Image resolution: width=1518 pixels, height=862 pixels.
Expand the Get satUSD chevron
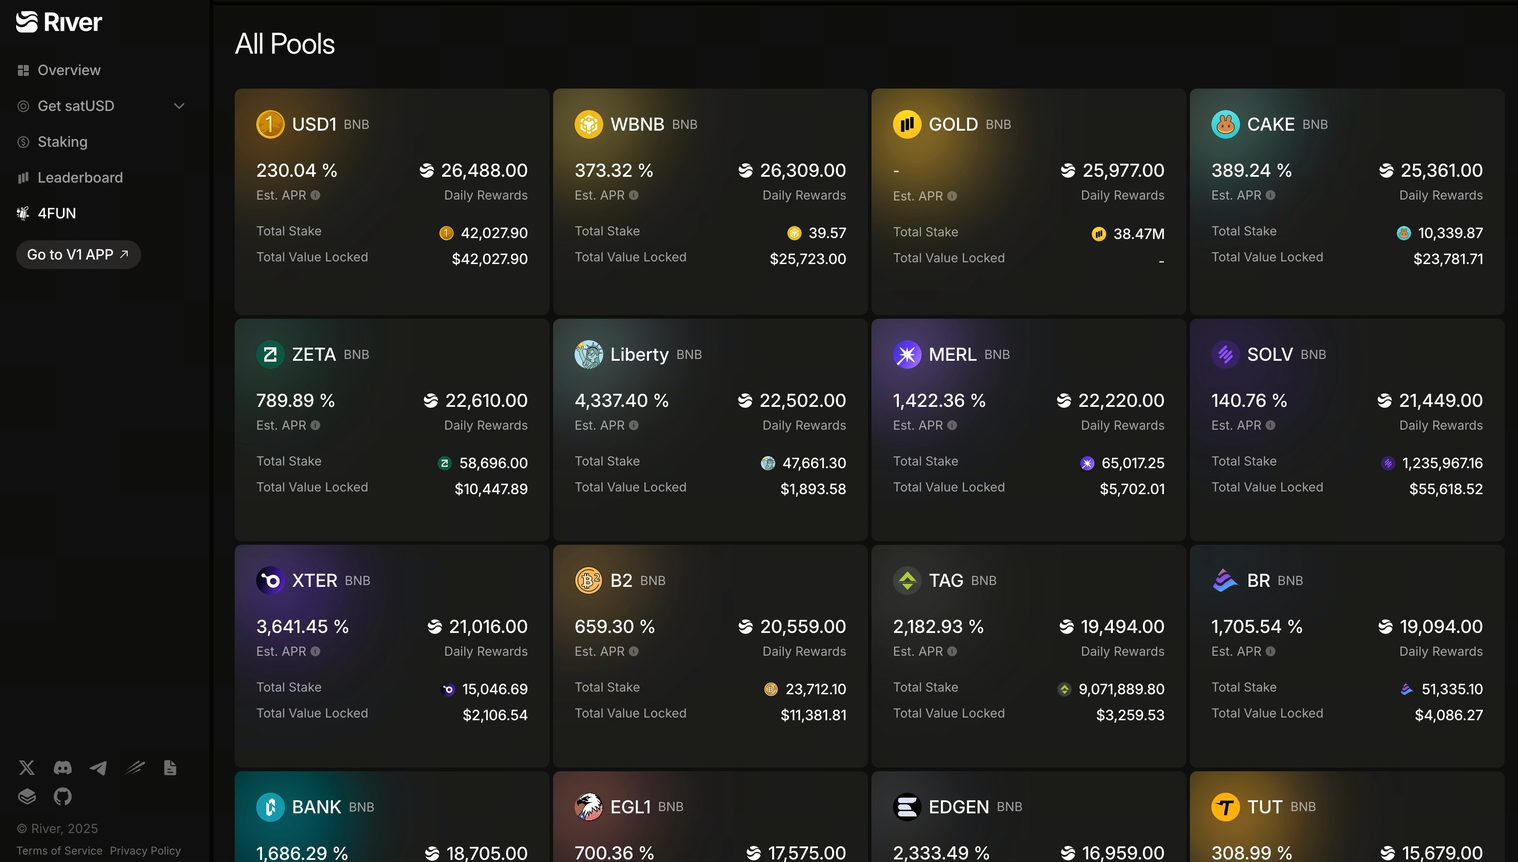[x=179, y=106]
